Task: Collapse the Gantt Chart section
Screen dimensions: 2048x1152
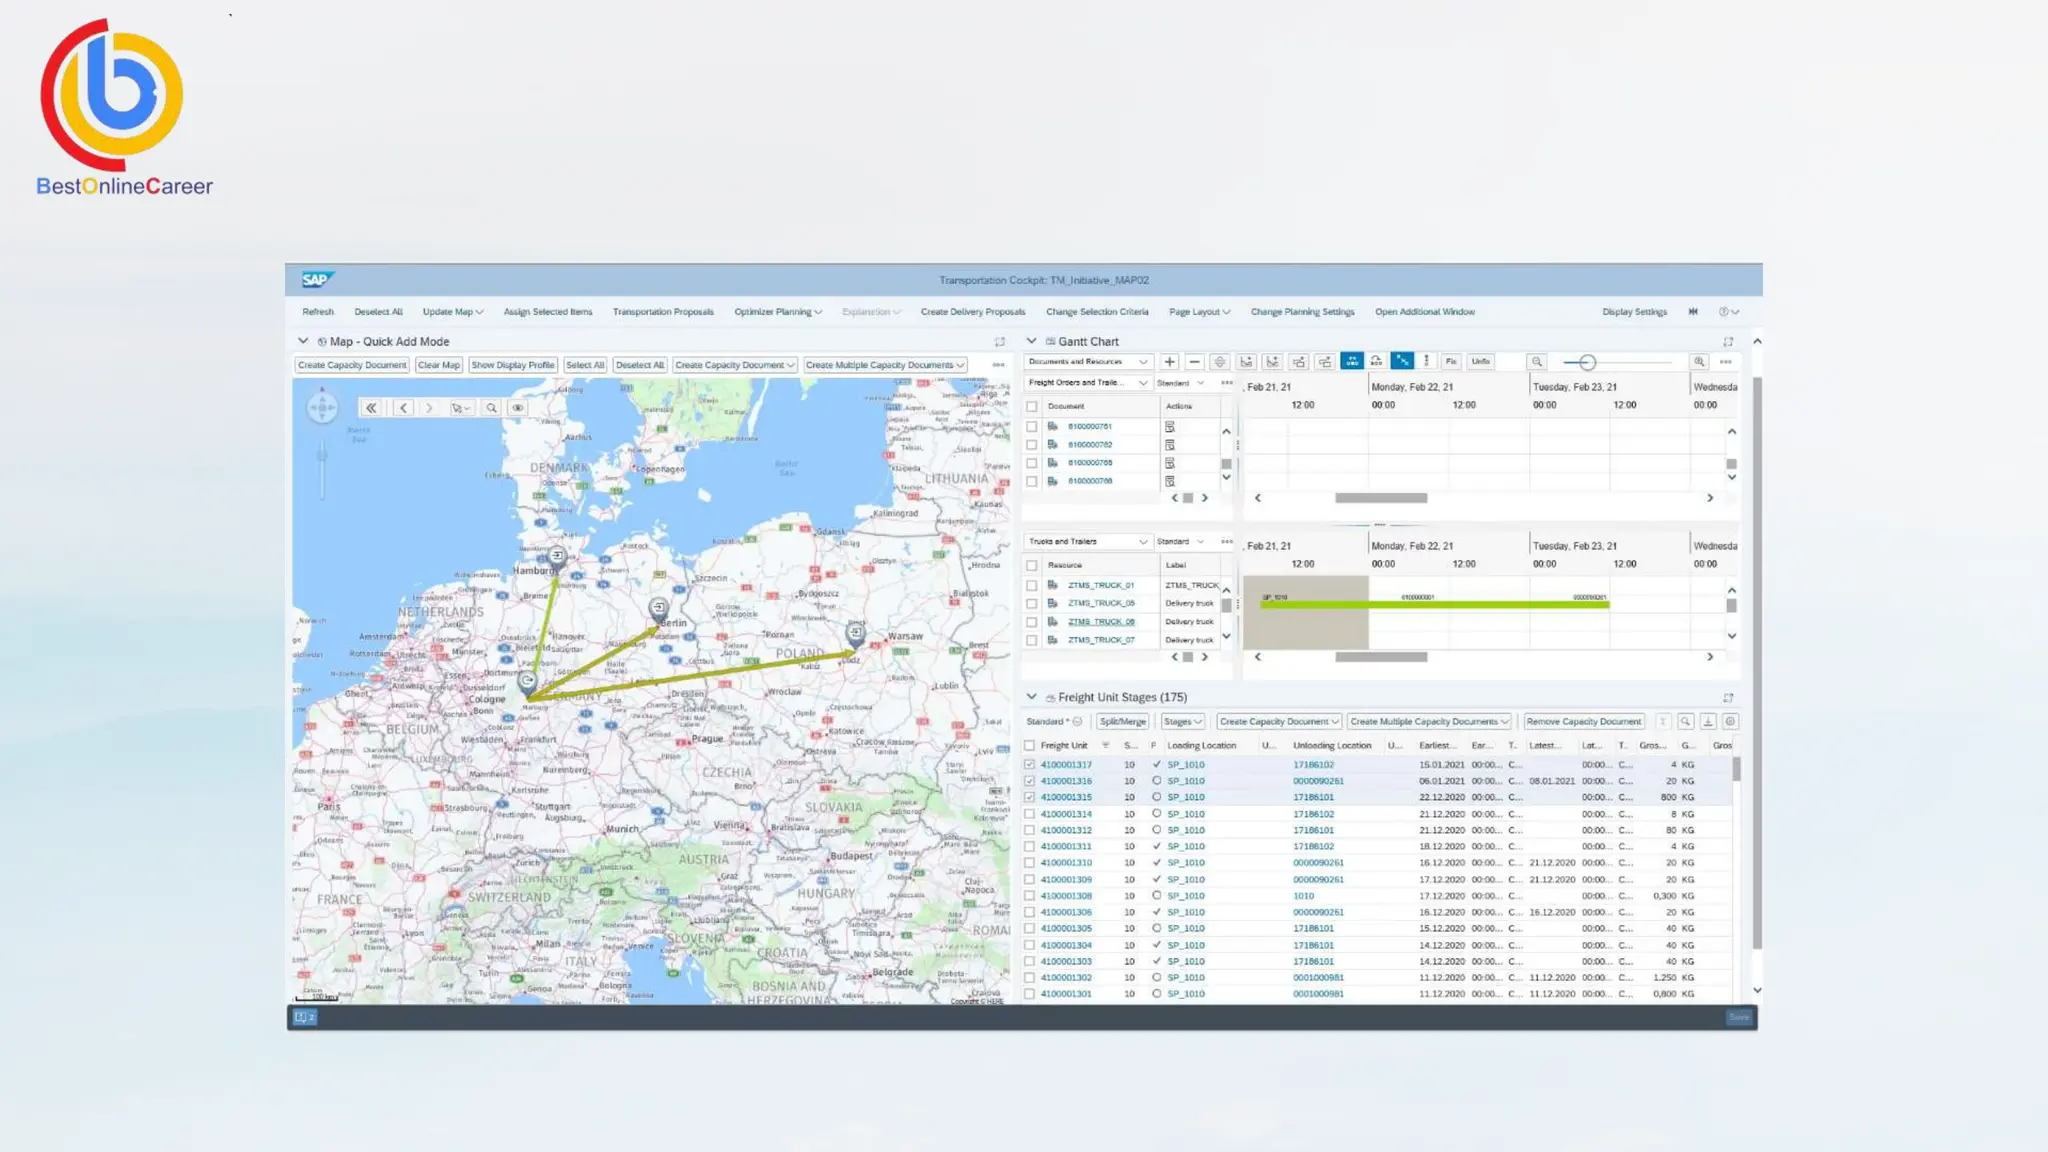Action: tap(1032, 341)
